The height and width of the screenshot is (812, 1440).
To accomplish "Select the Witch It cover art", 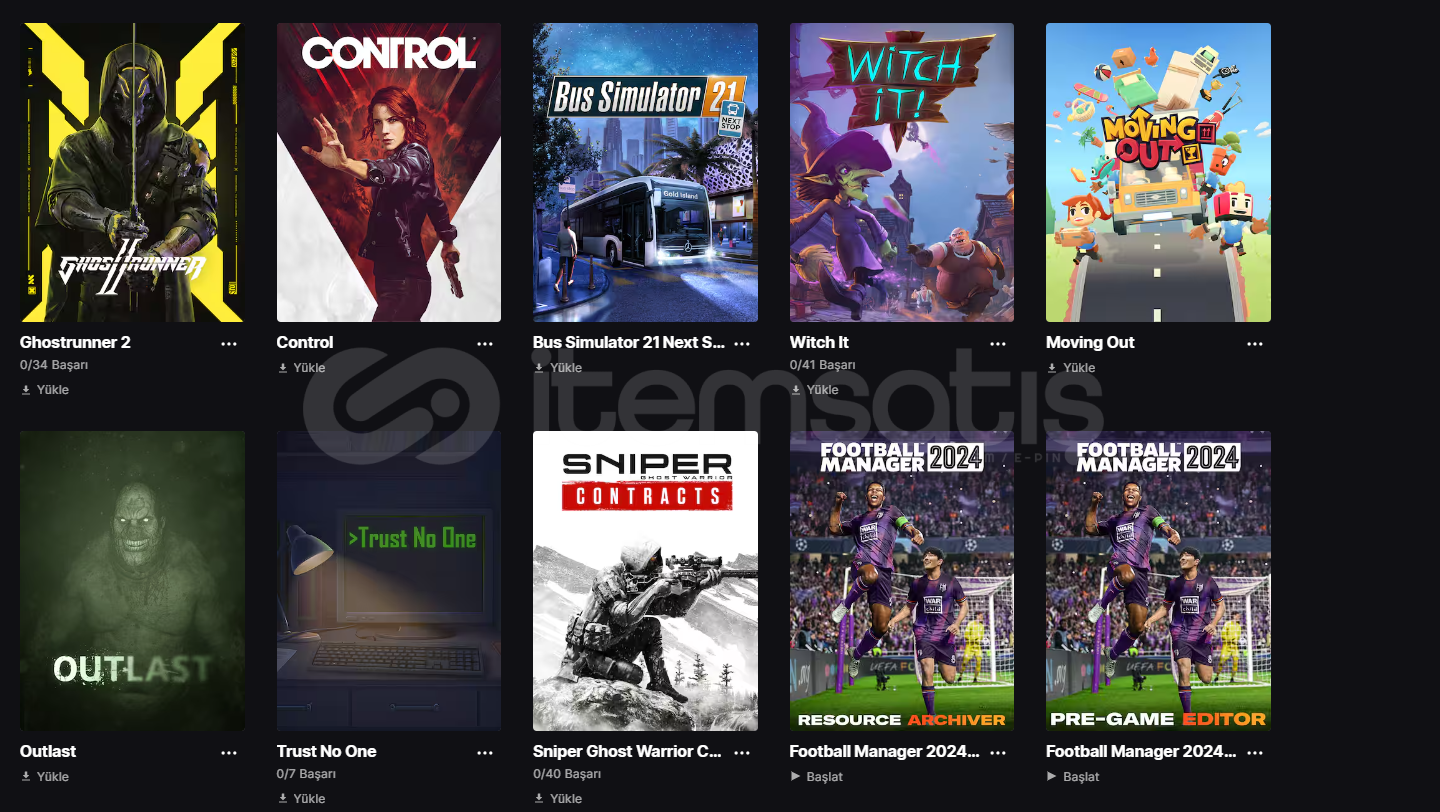I will point(902,172).
